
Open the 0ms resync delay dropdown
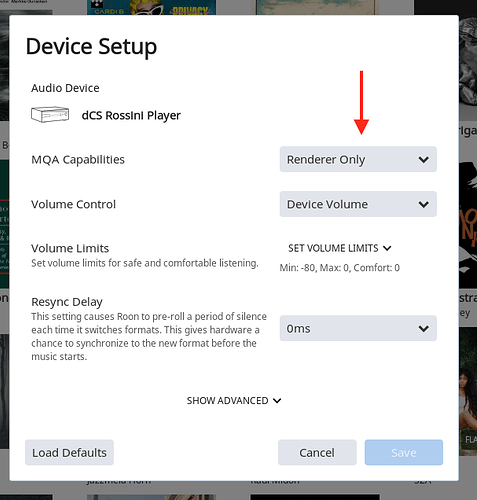[358, 328]
